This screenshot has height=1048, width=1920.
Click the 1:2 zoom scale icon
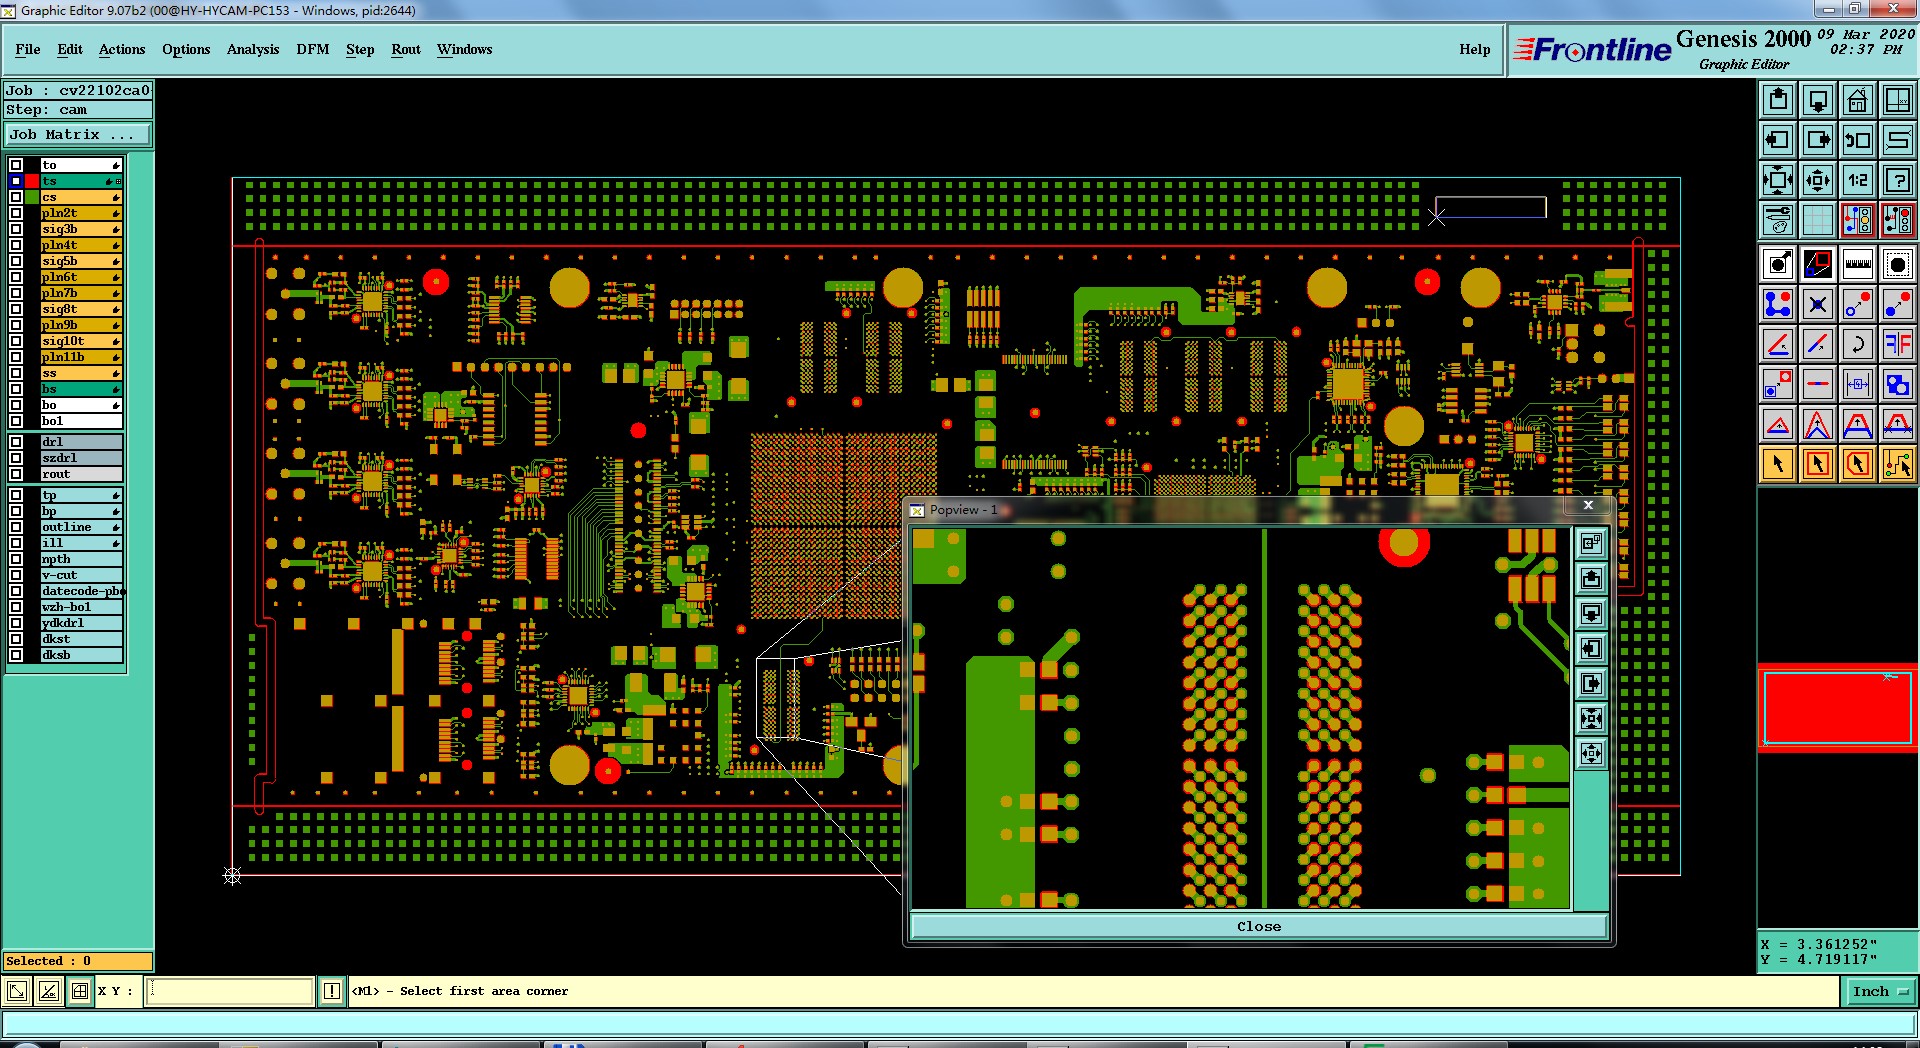[x=1858, y=180]
